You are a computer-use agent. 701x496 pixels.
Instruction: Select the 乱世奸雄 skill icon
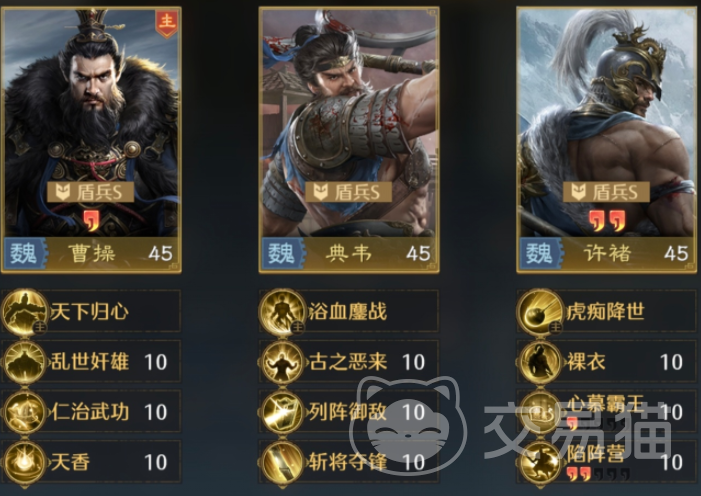(25, 362)
